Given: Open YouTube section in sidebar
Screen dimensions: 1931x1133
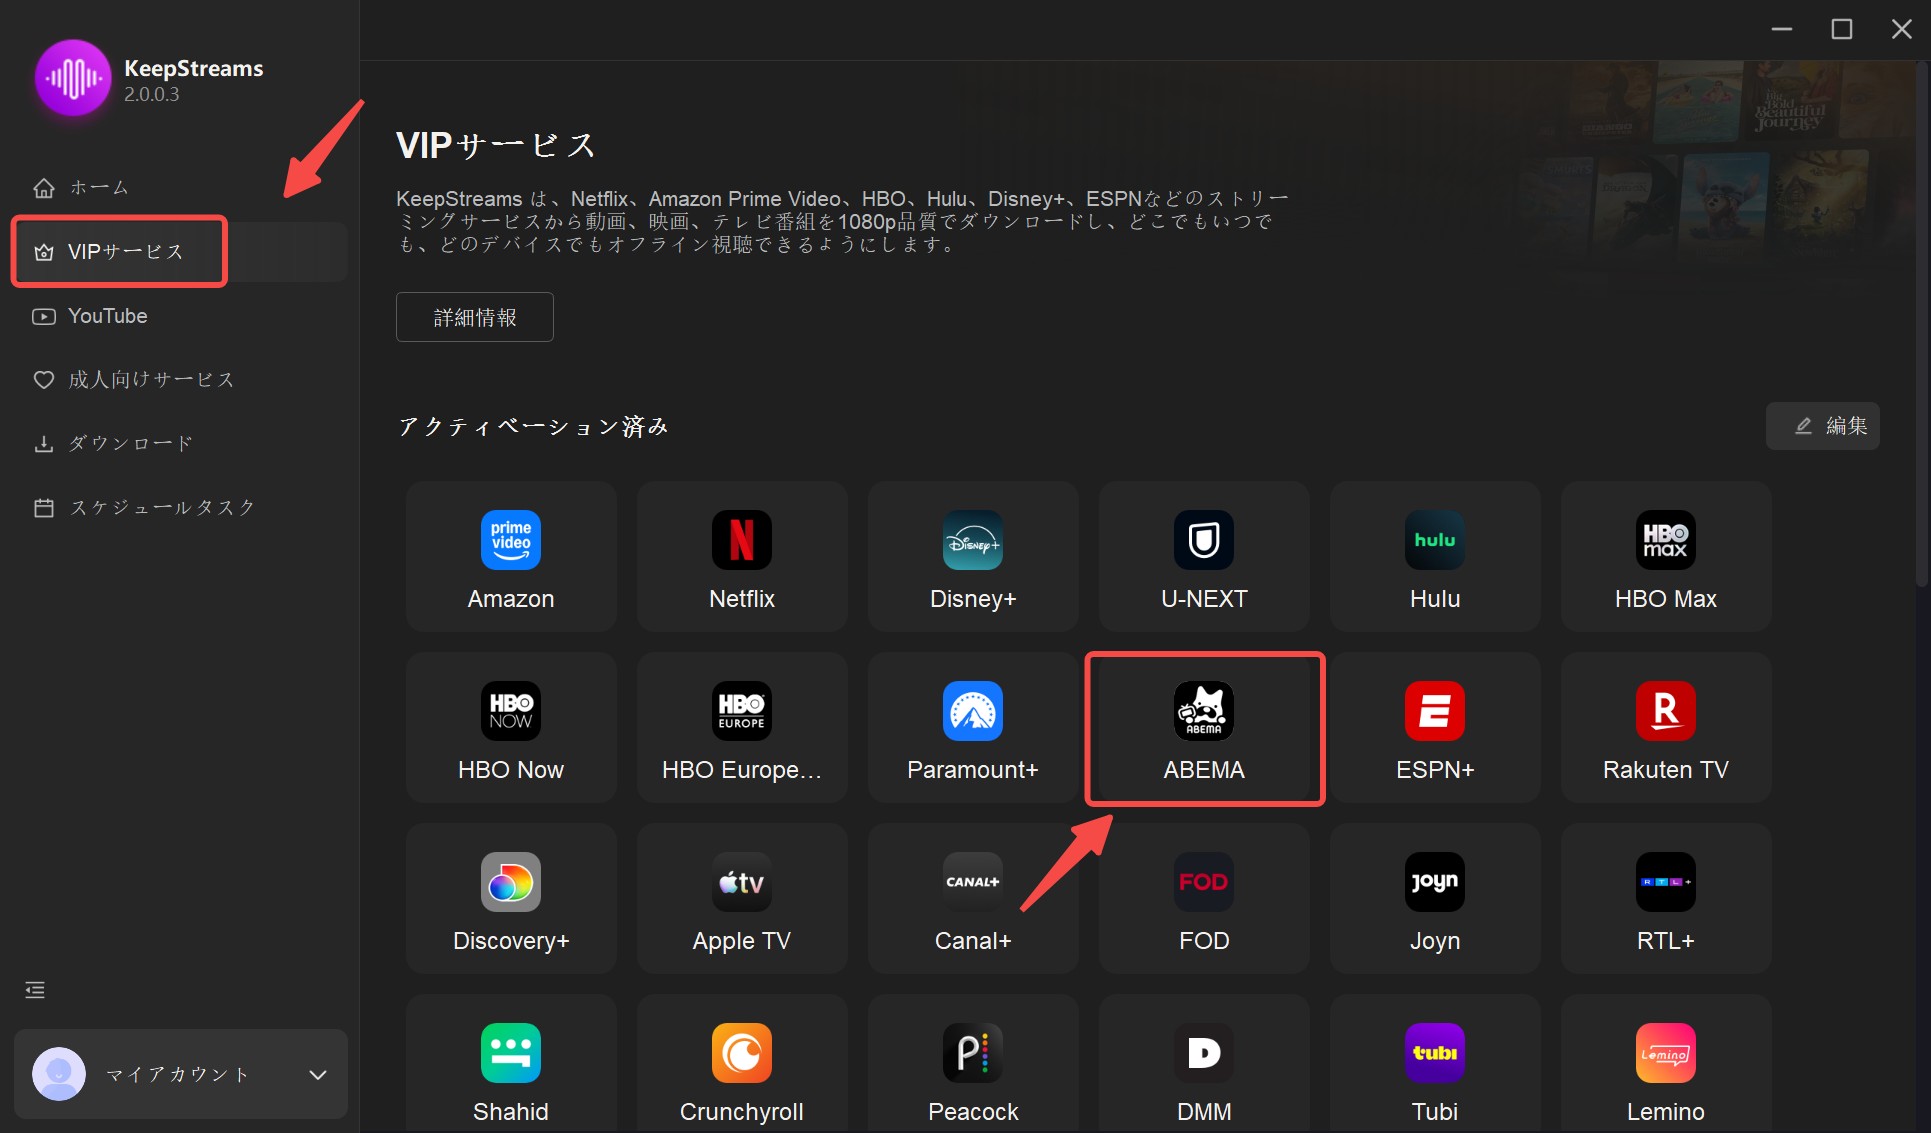Looking at the screenshot, I should pyautogui.click(x=180, y=316).
